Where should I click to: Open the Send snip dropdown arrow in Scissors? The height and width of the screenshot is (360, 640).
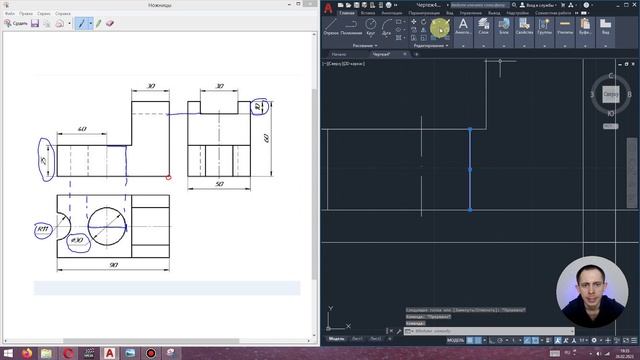(x=69, y=23)
